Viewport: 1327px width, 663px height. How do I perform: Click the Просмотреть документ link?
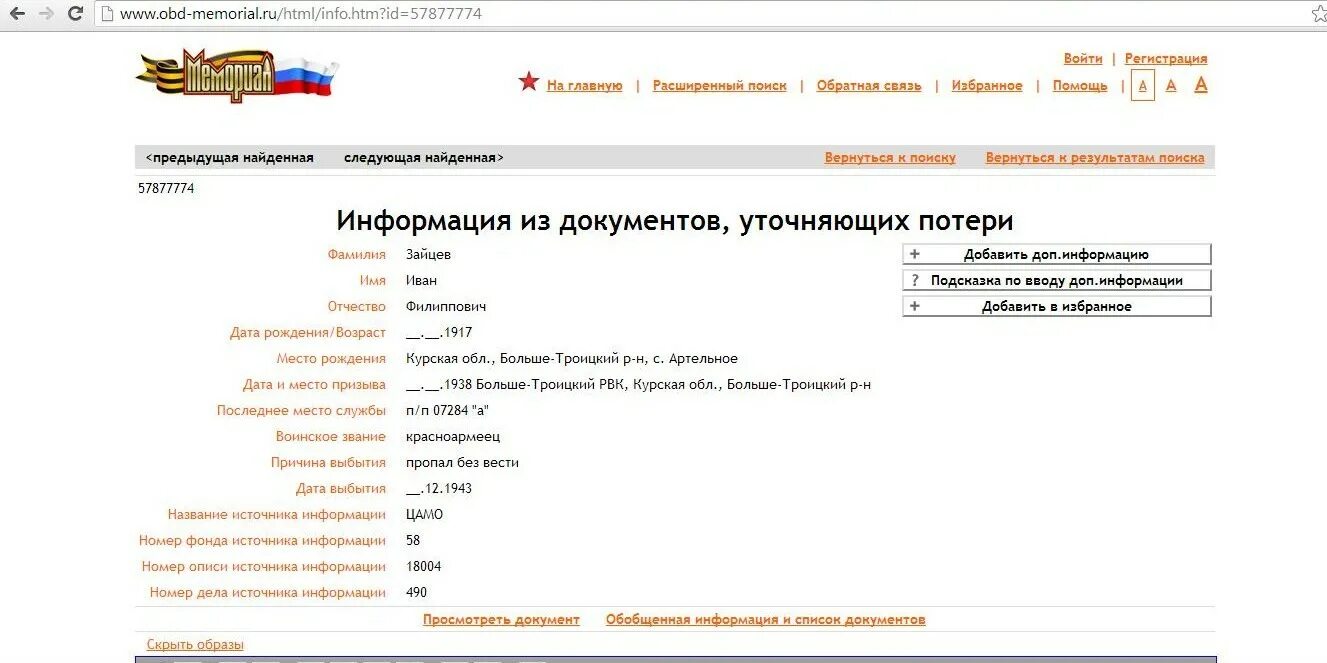(501, 620)
